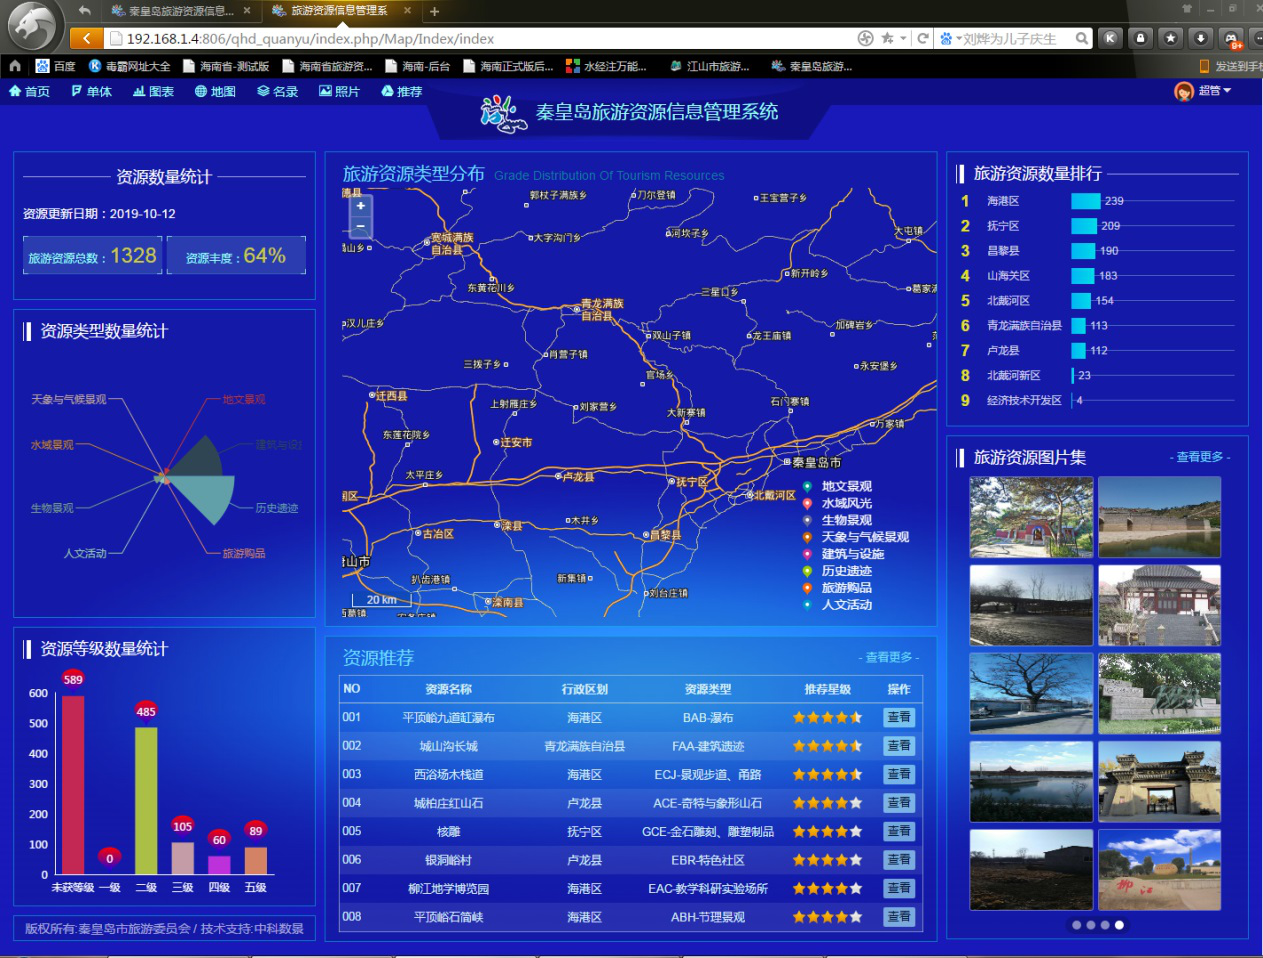Image resolution: width=1263 pixels, height=958 pixels.
Task: Open the bookmark star dropdown arrow
Action: click(903, 38)
